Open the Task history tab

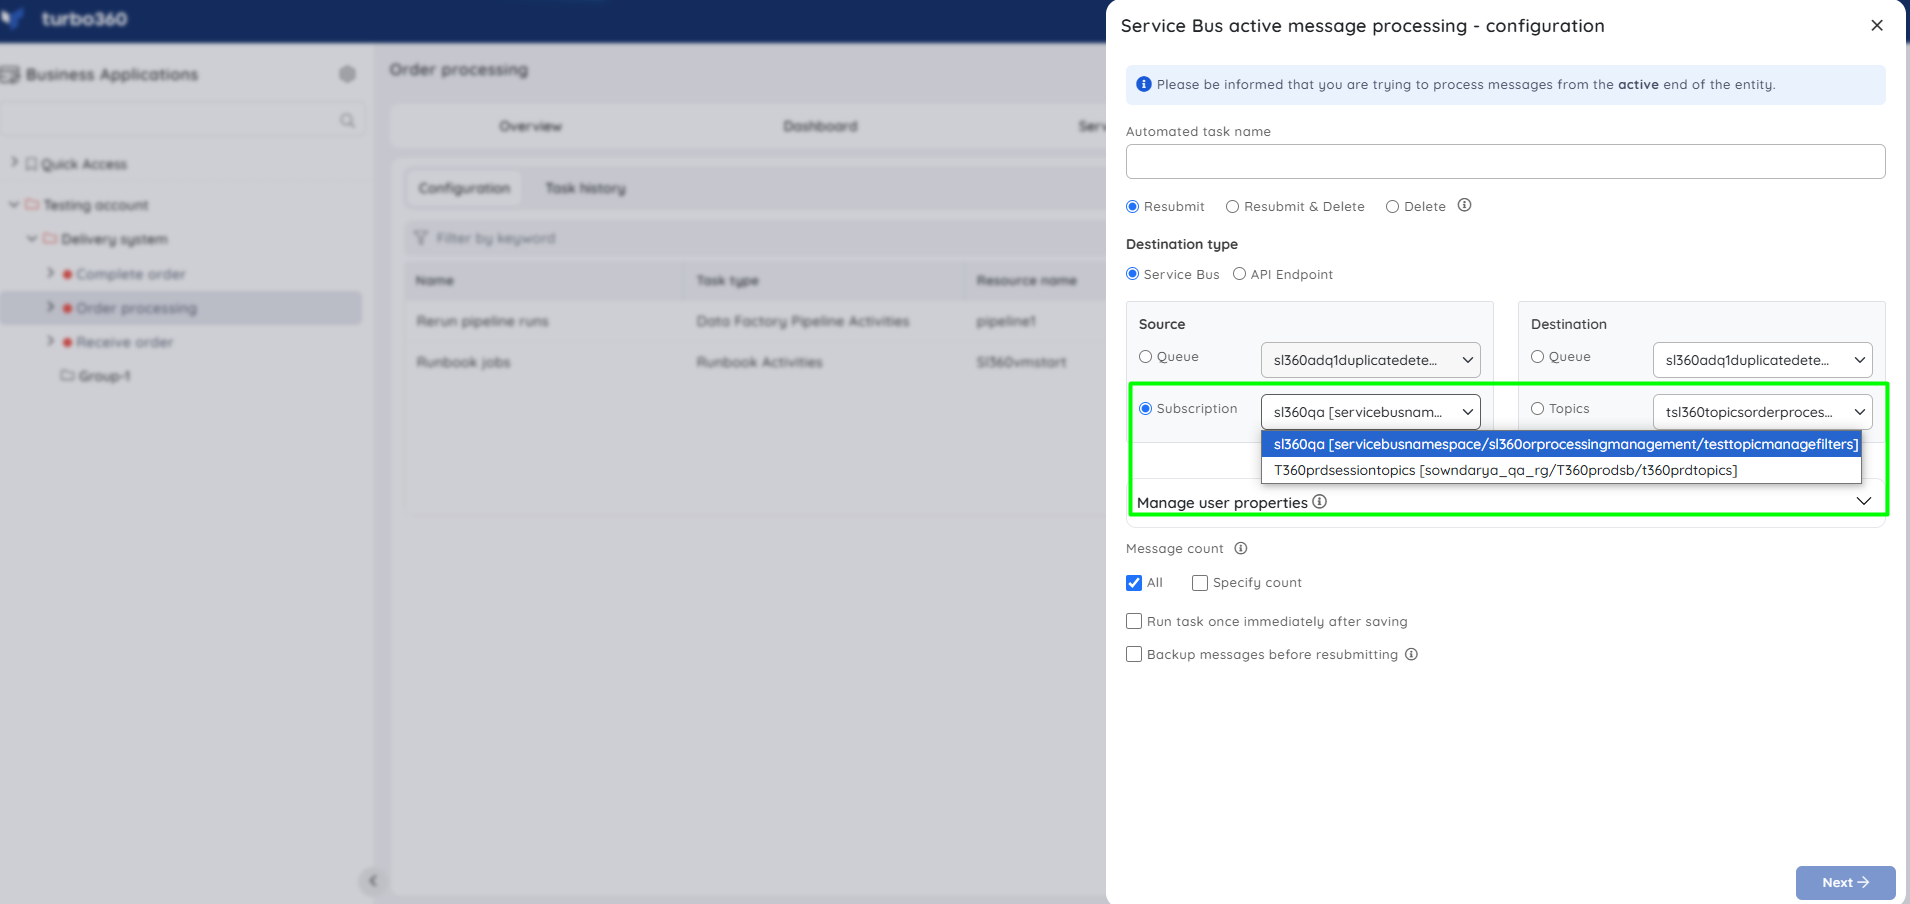(586, 188)
